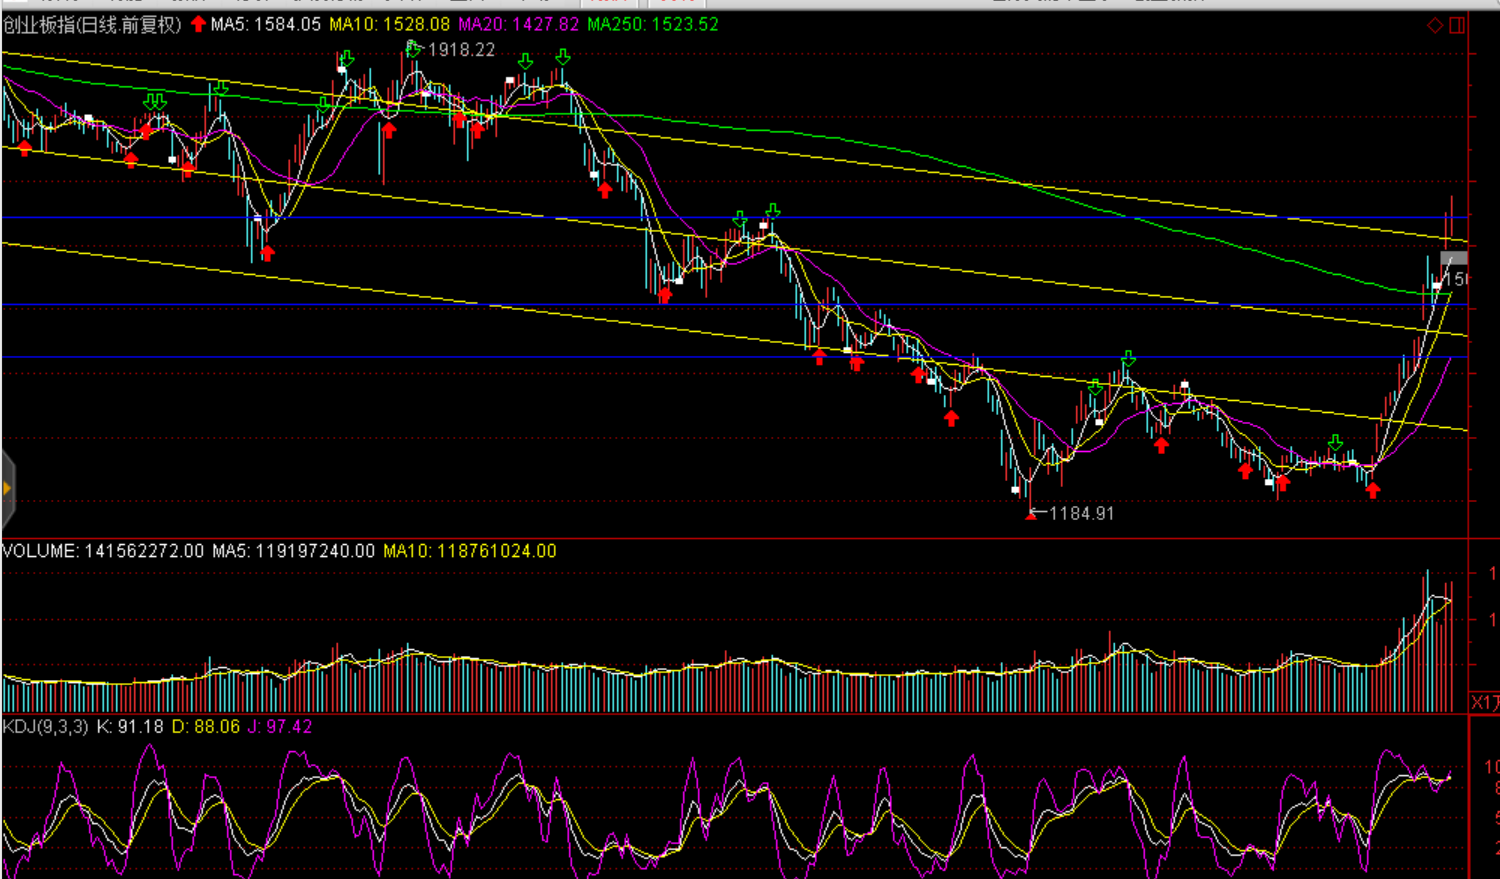The height and width of the screenshot is (879, 1500).
Task: Click the green arrow at the 1918.22 peak
Action: [x=414, y=48]
